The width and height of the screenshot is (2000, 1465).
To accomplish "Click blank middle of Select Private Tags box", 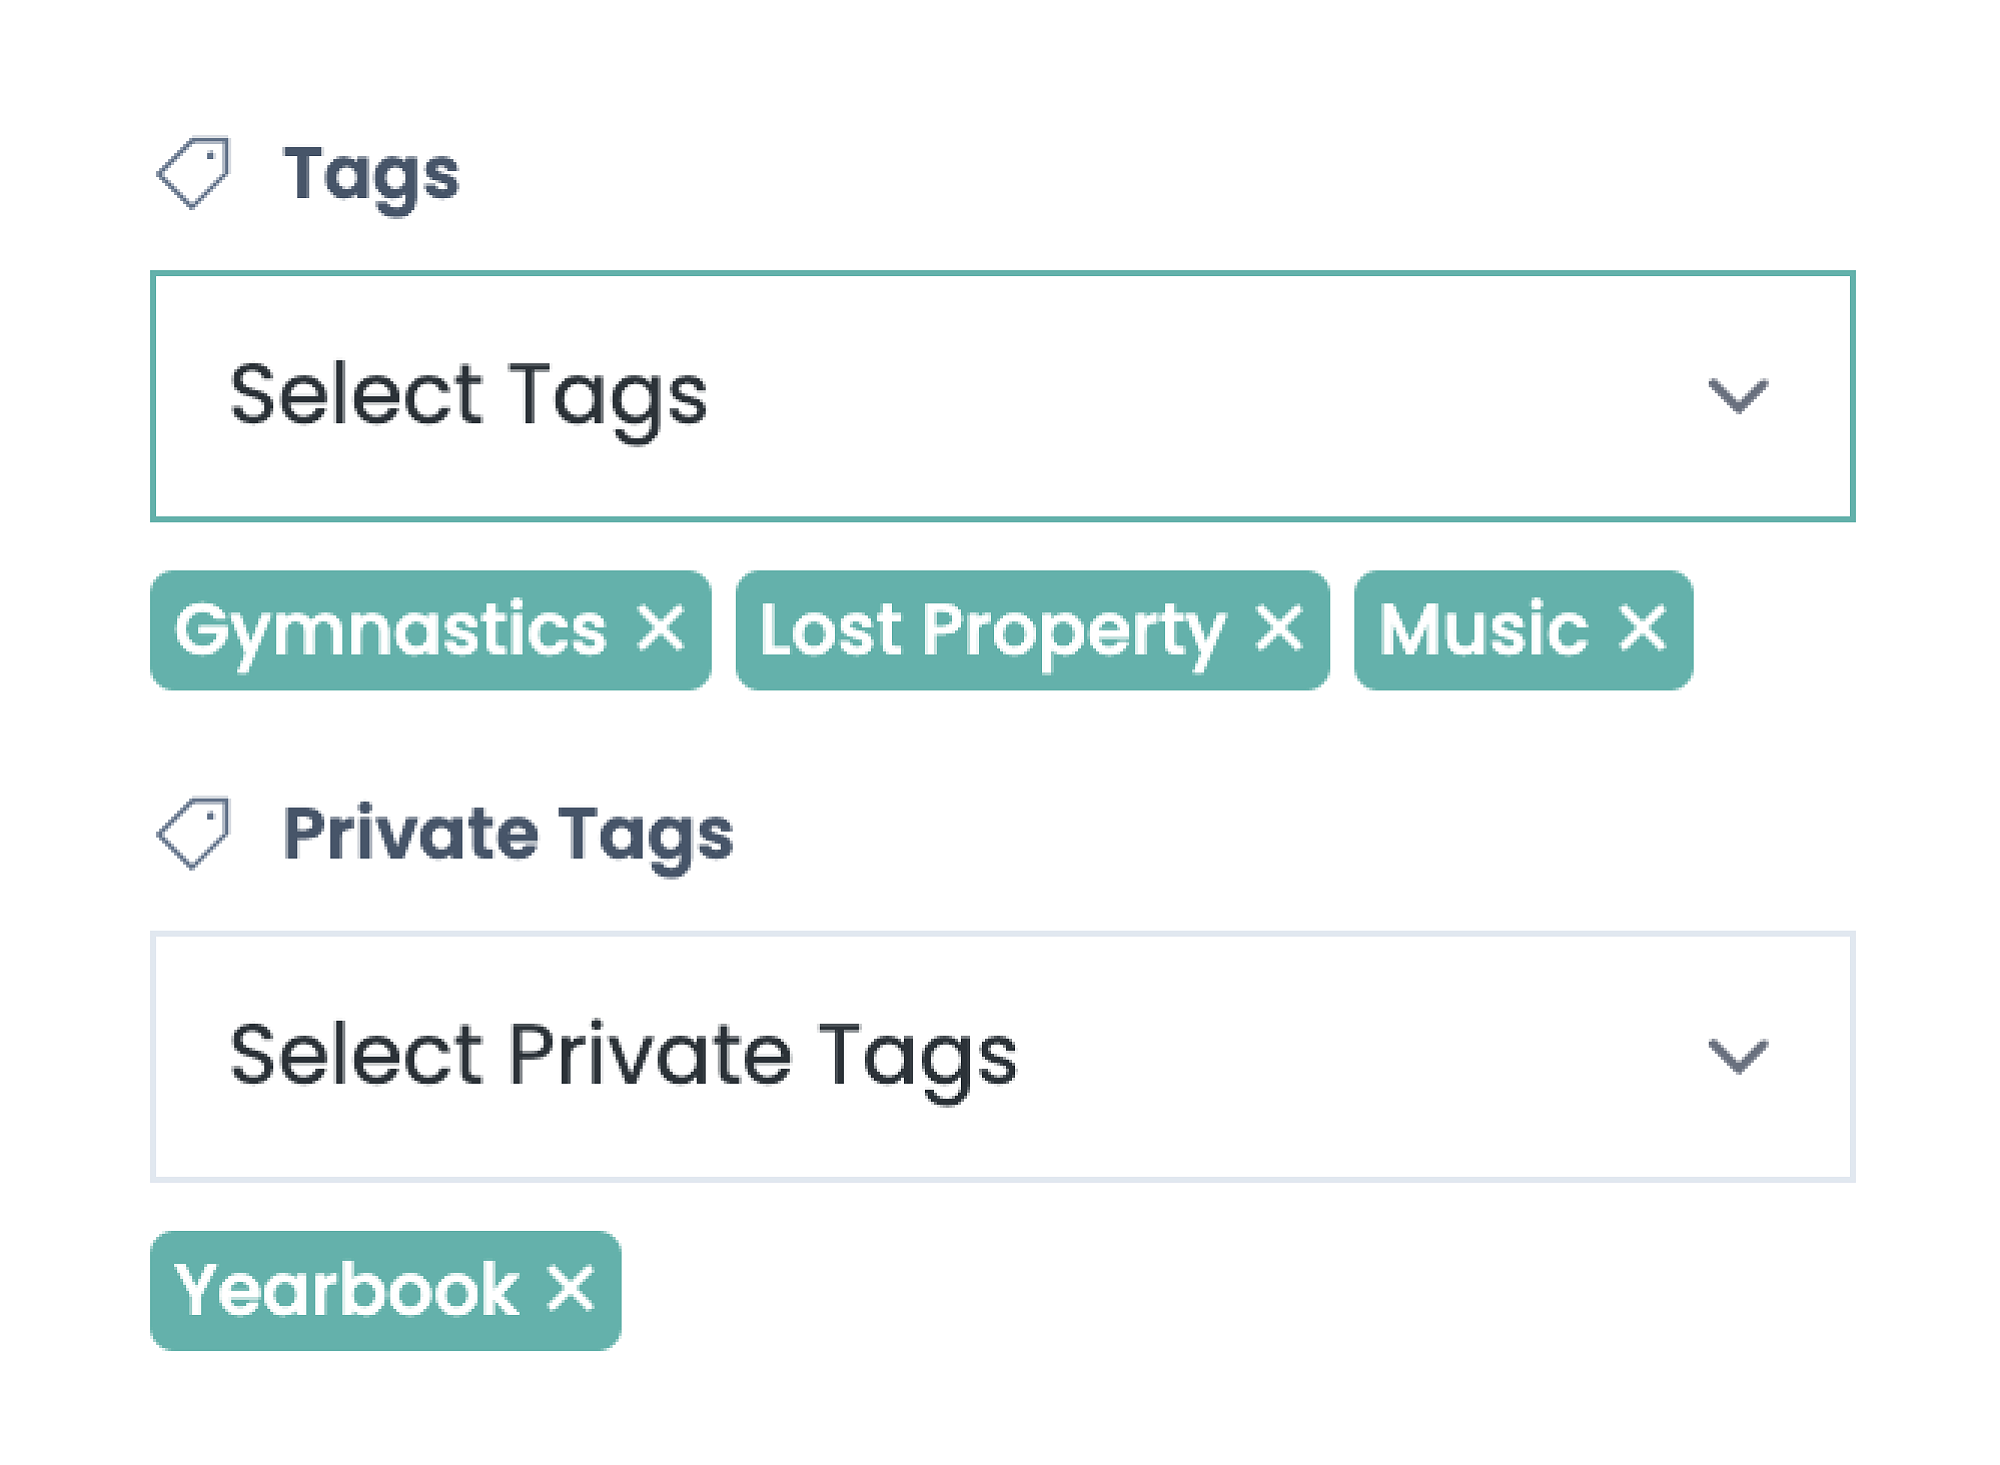I will coord(1350,1056).
